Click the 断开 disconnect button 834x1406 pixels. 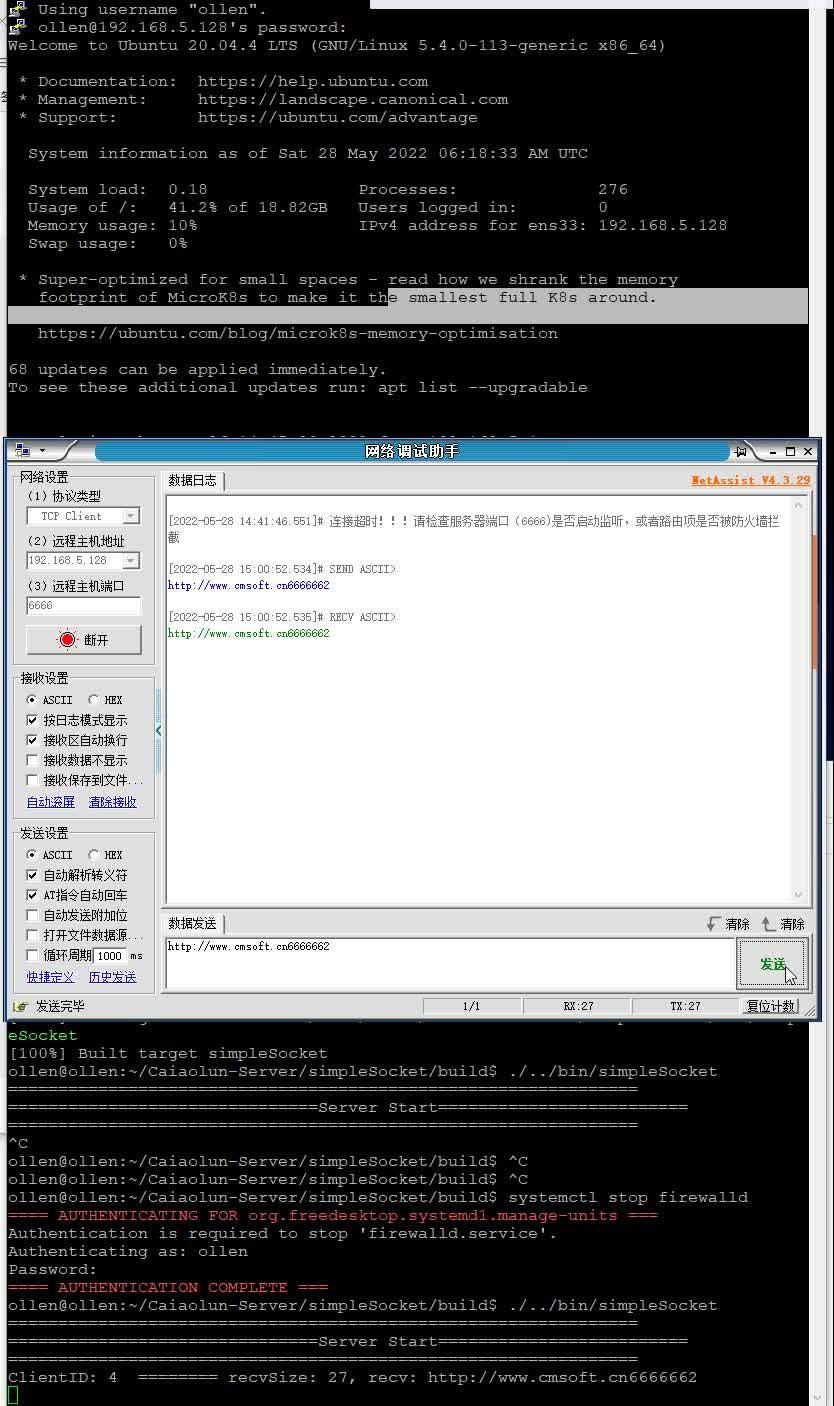click(x=84, y=640)
